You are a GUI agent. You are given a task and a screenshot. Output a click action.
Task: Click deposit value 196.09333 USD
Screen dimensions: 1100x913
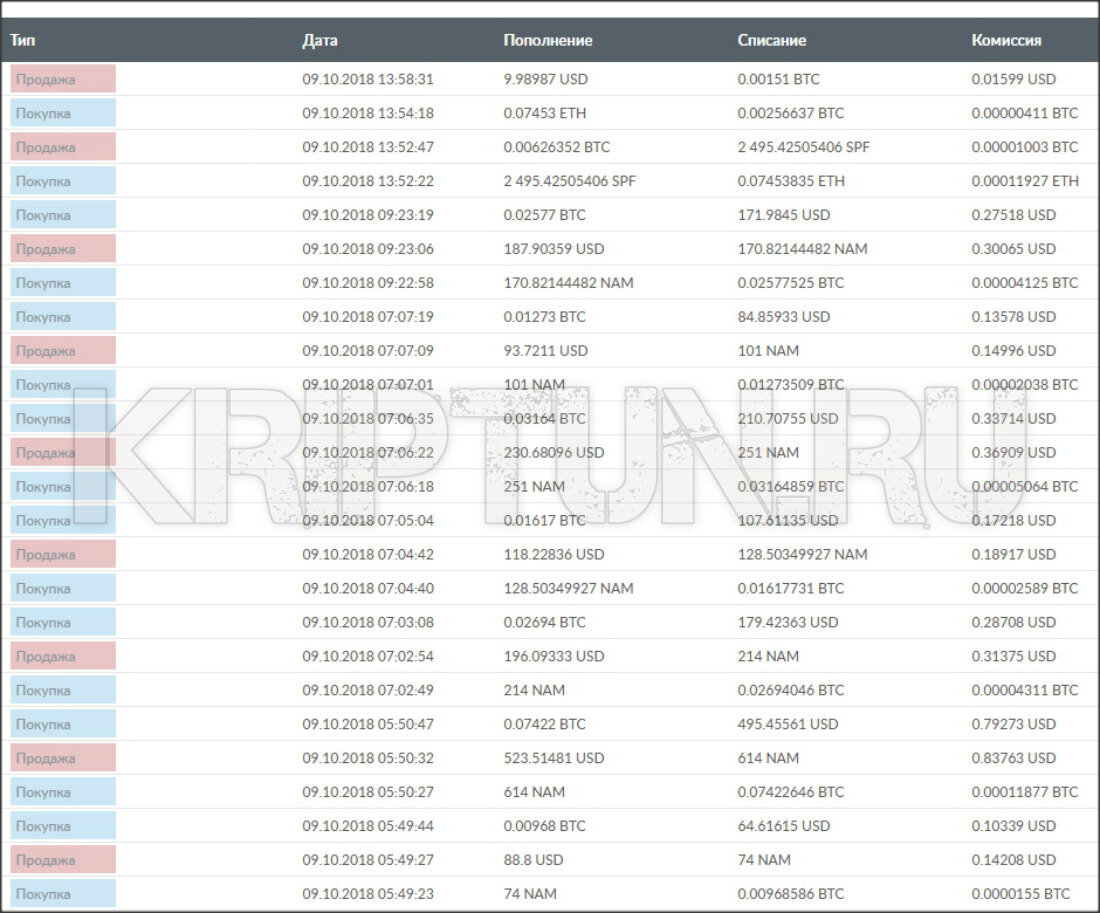554,656
